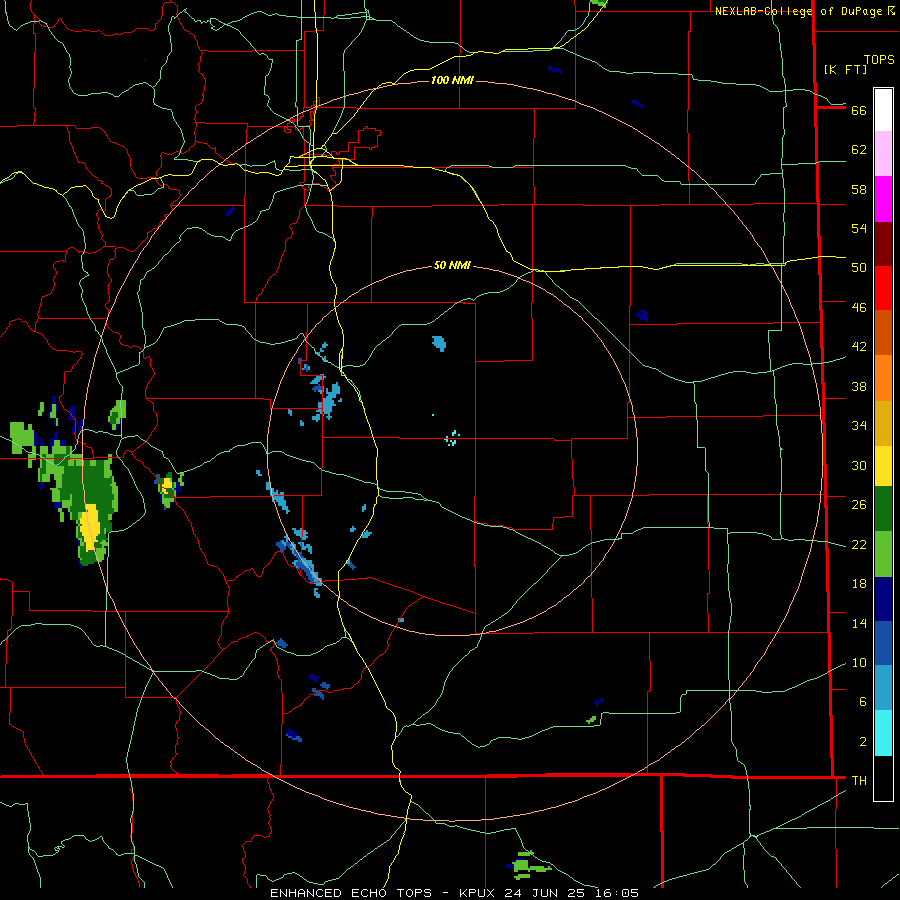900x900 pixels.
Task: Click the 26 legend value
Action: coord(859,505)
